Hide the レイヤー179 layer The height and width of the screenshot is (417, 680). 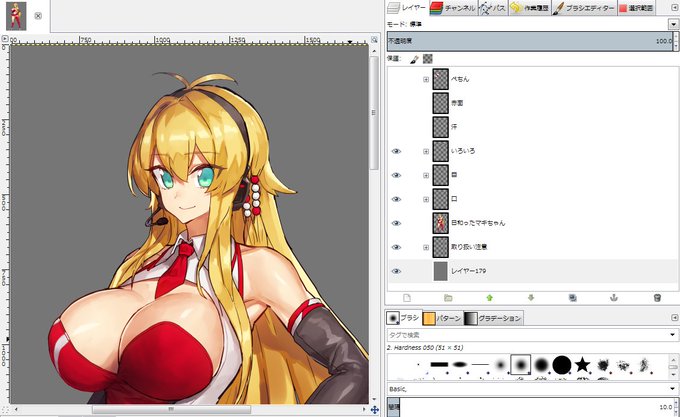(396, 271)
